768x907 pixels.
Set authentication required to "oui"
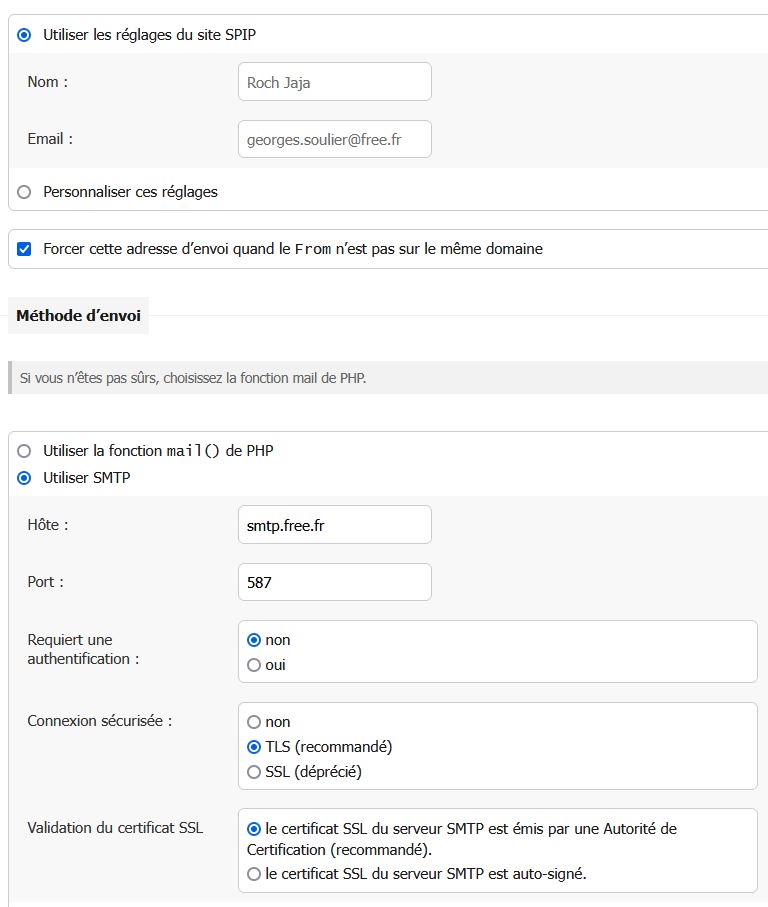254,665
